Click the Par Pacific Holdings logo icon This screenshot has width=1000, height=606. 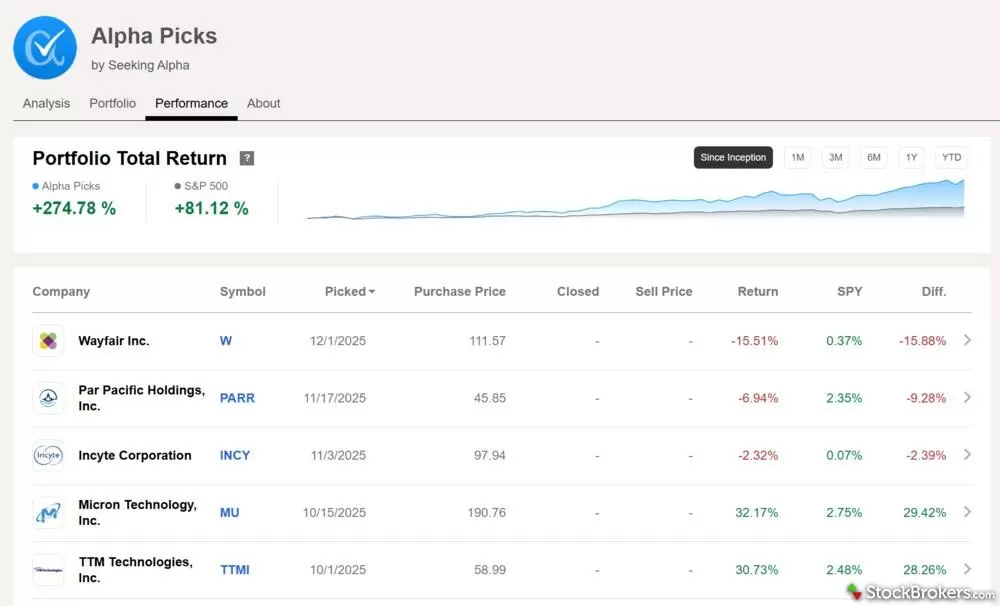tap(48, 398)
